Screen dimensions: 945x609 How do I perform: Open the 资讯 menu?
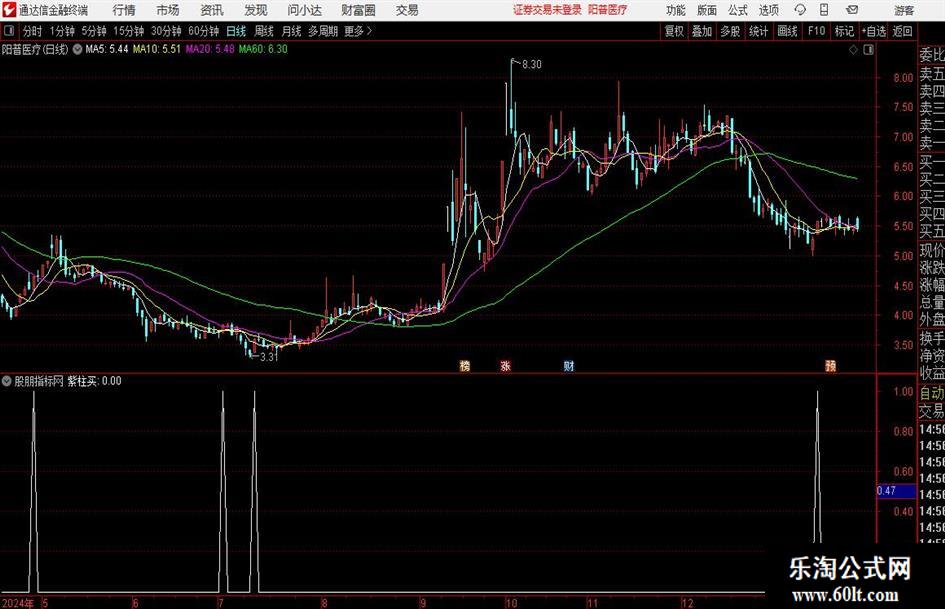coord(212,10)
